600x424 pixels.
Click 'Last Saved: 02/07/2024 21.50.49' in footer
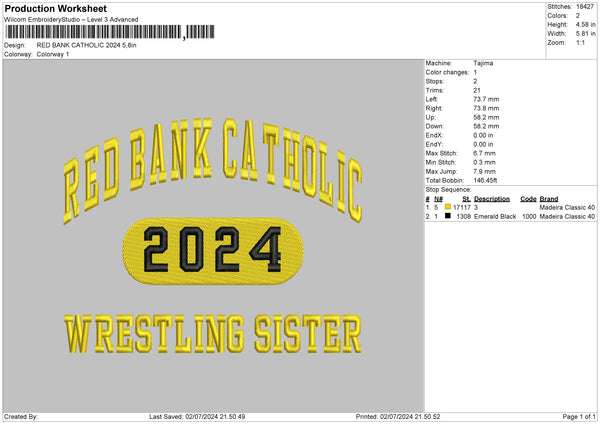point(197,417)
